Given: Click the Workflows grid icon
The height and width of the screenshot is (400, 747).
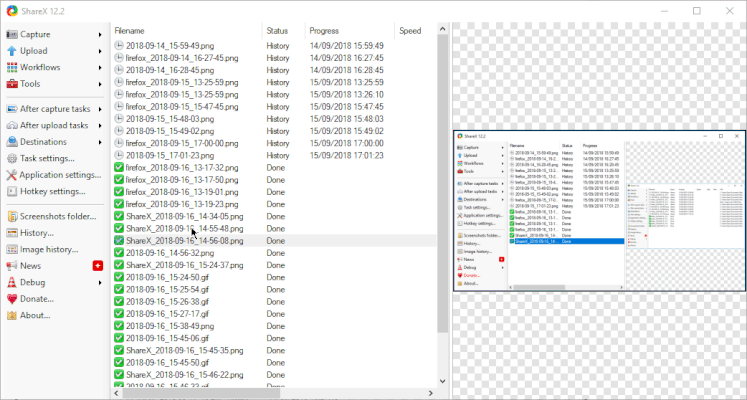Looking at the screenshot, I should coord(12,67).
